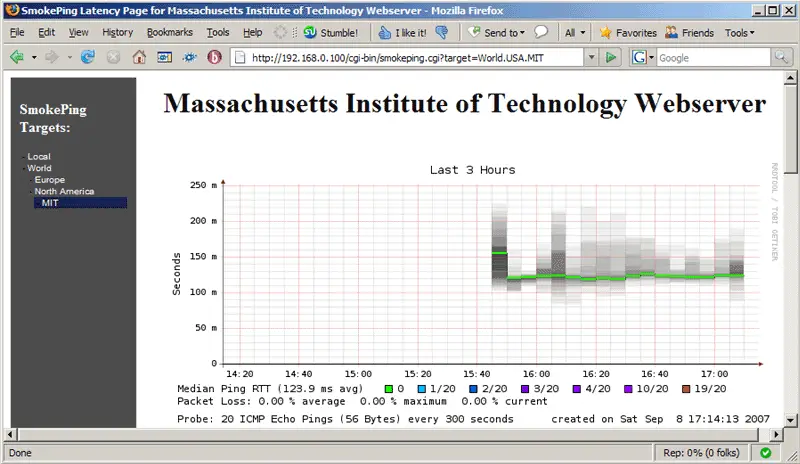Open the StumbleUpon Tools dropdown
The width and height of the screenshot is (800, 464).
(740, 33)
